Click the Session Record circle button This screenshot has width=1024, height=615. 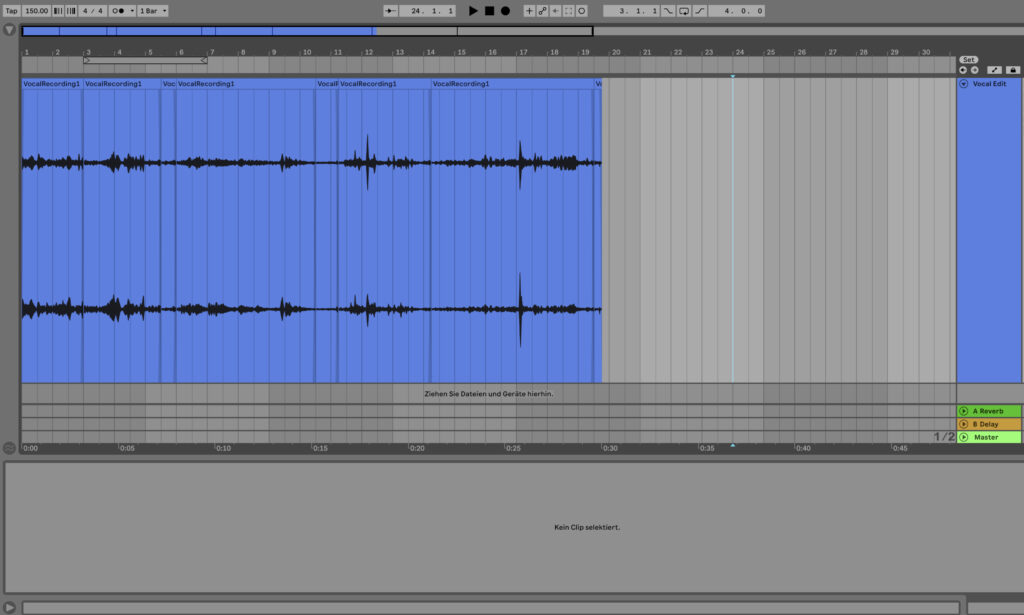(582, 11)
